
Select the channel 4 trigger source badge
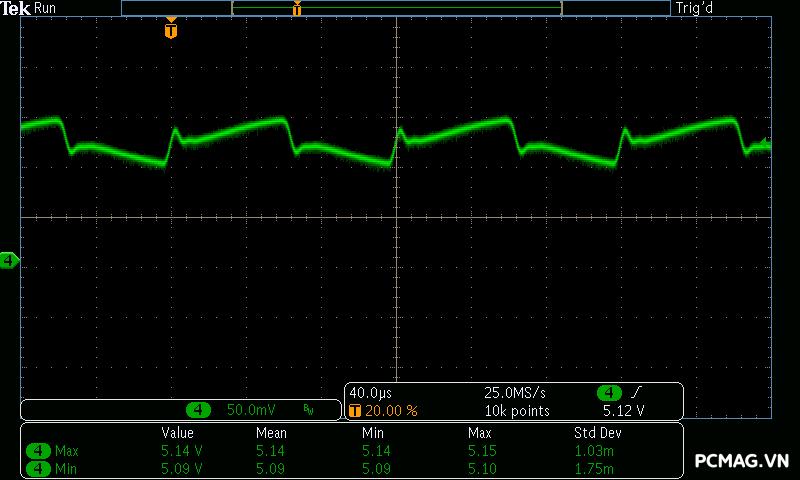pyautogui.click(x=609, y=393)
